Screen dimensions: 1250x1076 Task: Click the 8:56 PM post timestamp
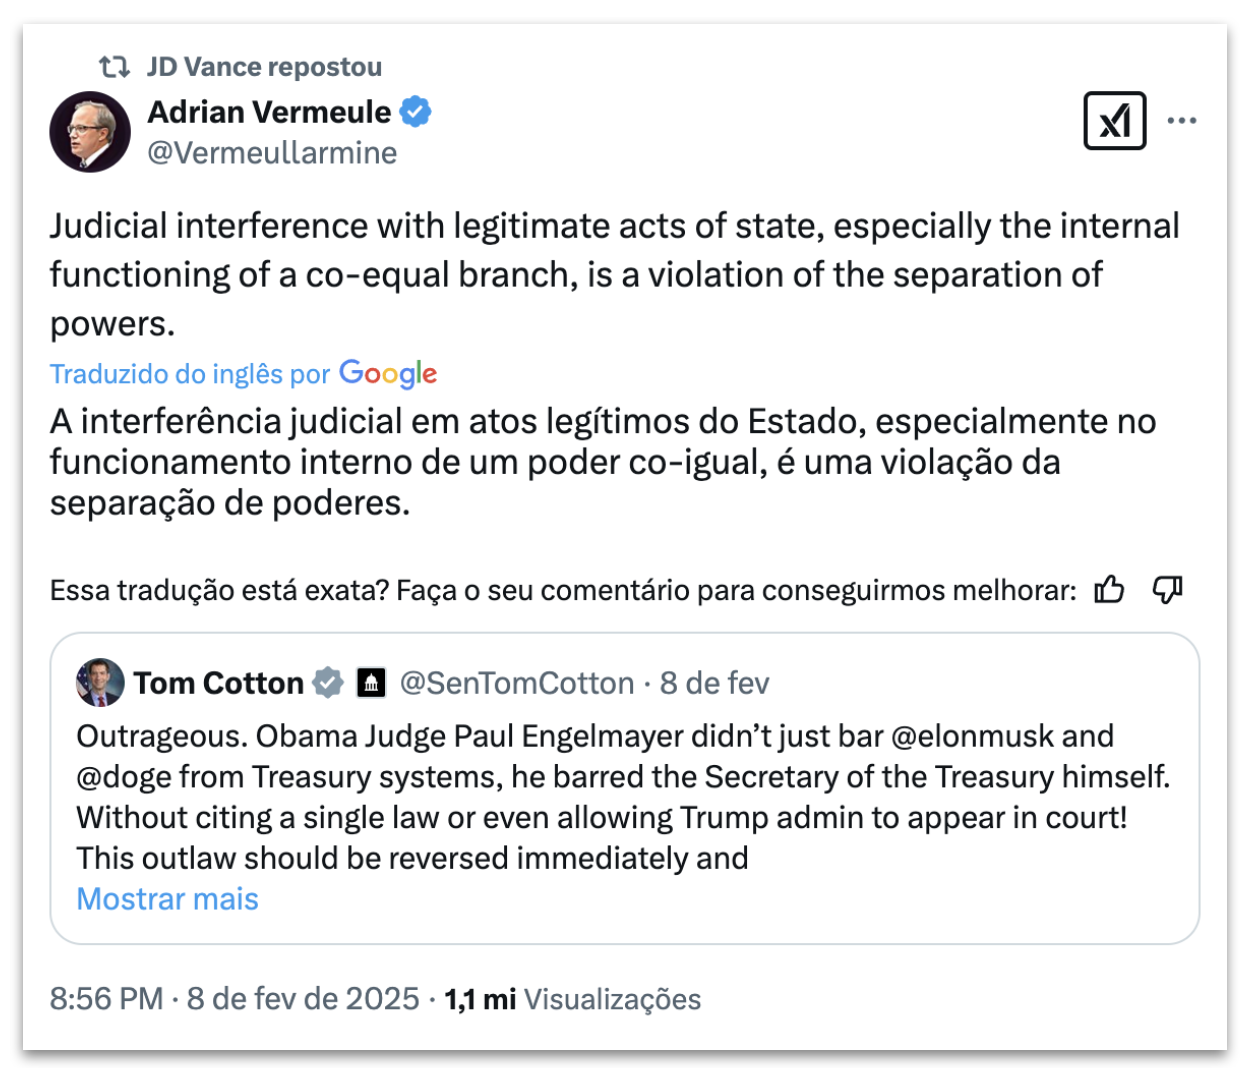pyautogui.click(x=106, y=999)
